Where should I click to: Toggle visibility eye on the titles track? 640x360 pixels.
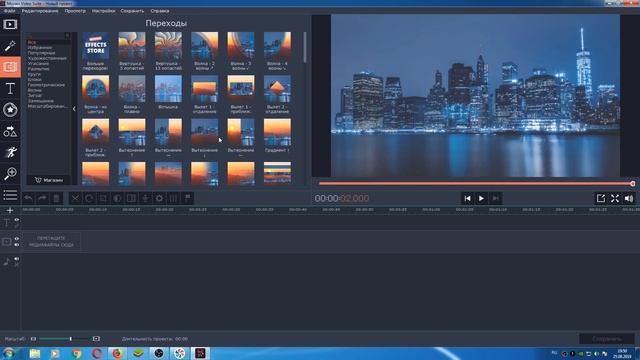(x=17, y=220)
